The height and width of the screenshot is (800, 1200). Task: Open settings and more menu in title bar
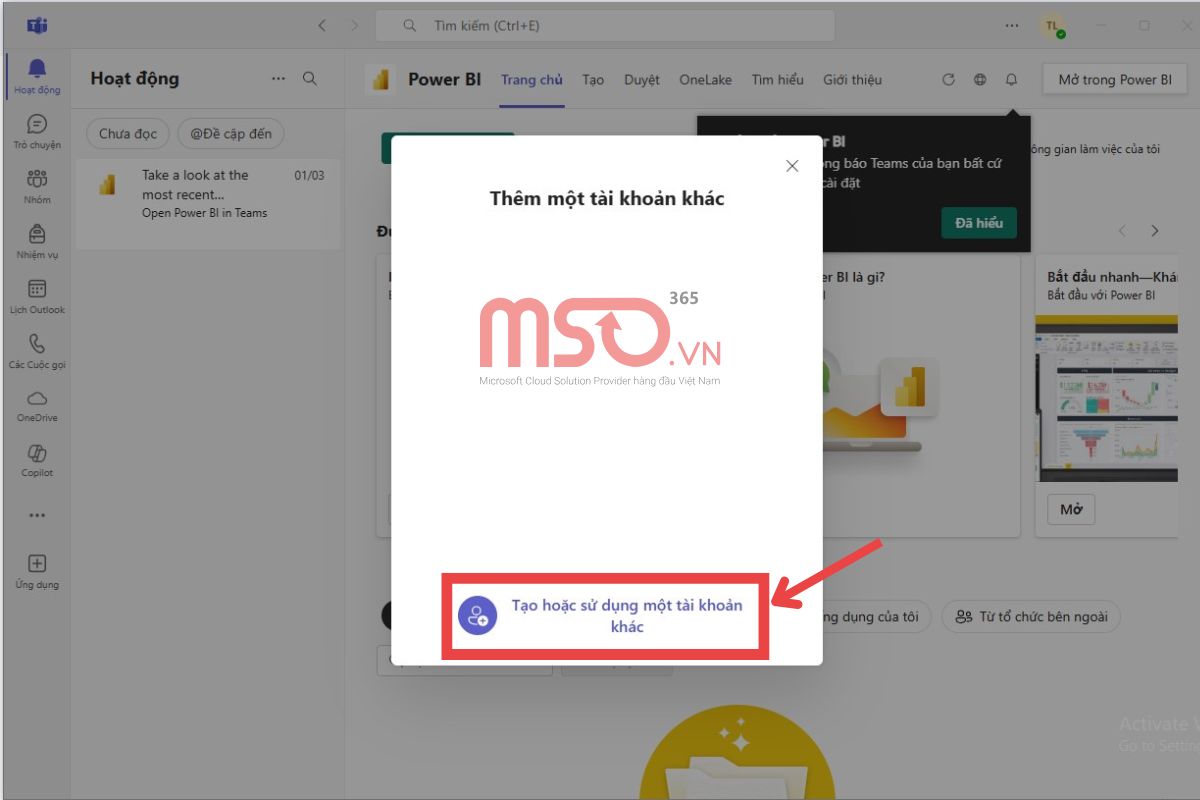[x=1014, y=26]
